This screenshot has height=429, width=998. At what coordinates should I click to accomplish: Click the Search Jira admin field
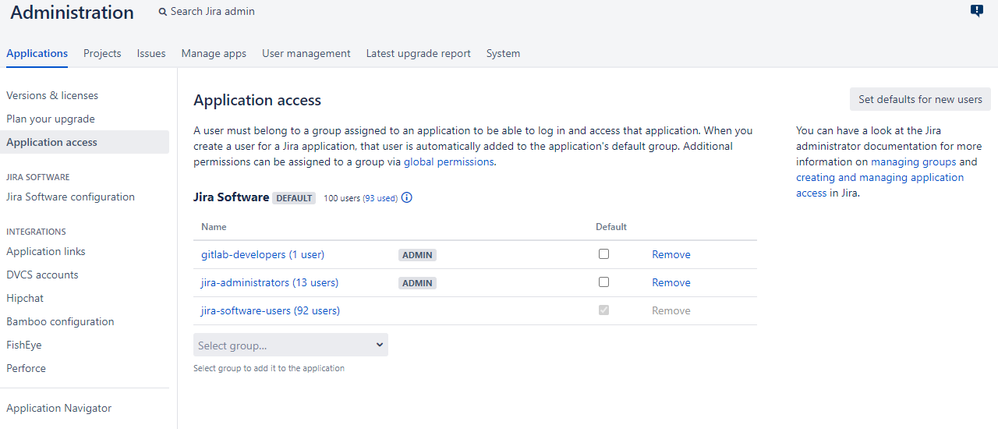pyautogui.click(x=213, y=11)
